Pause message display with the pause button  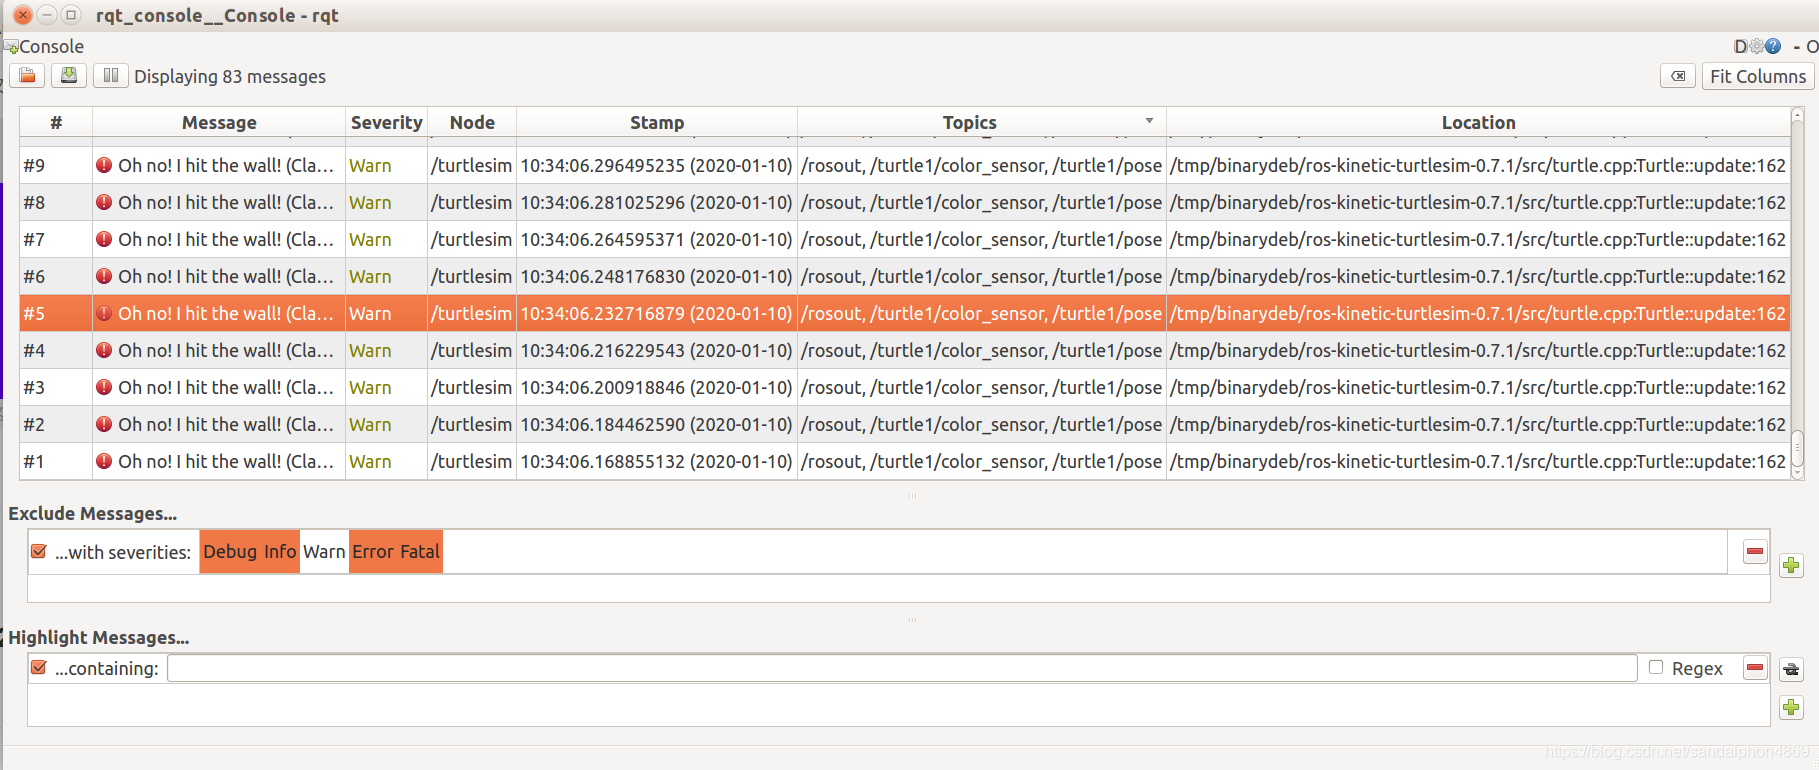pos(111,76)
